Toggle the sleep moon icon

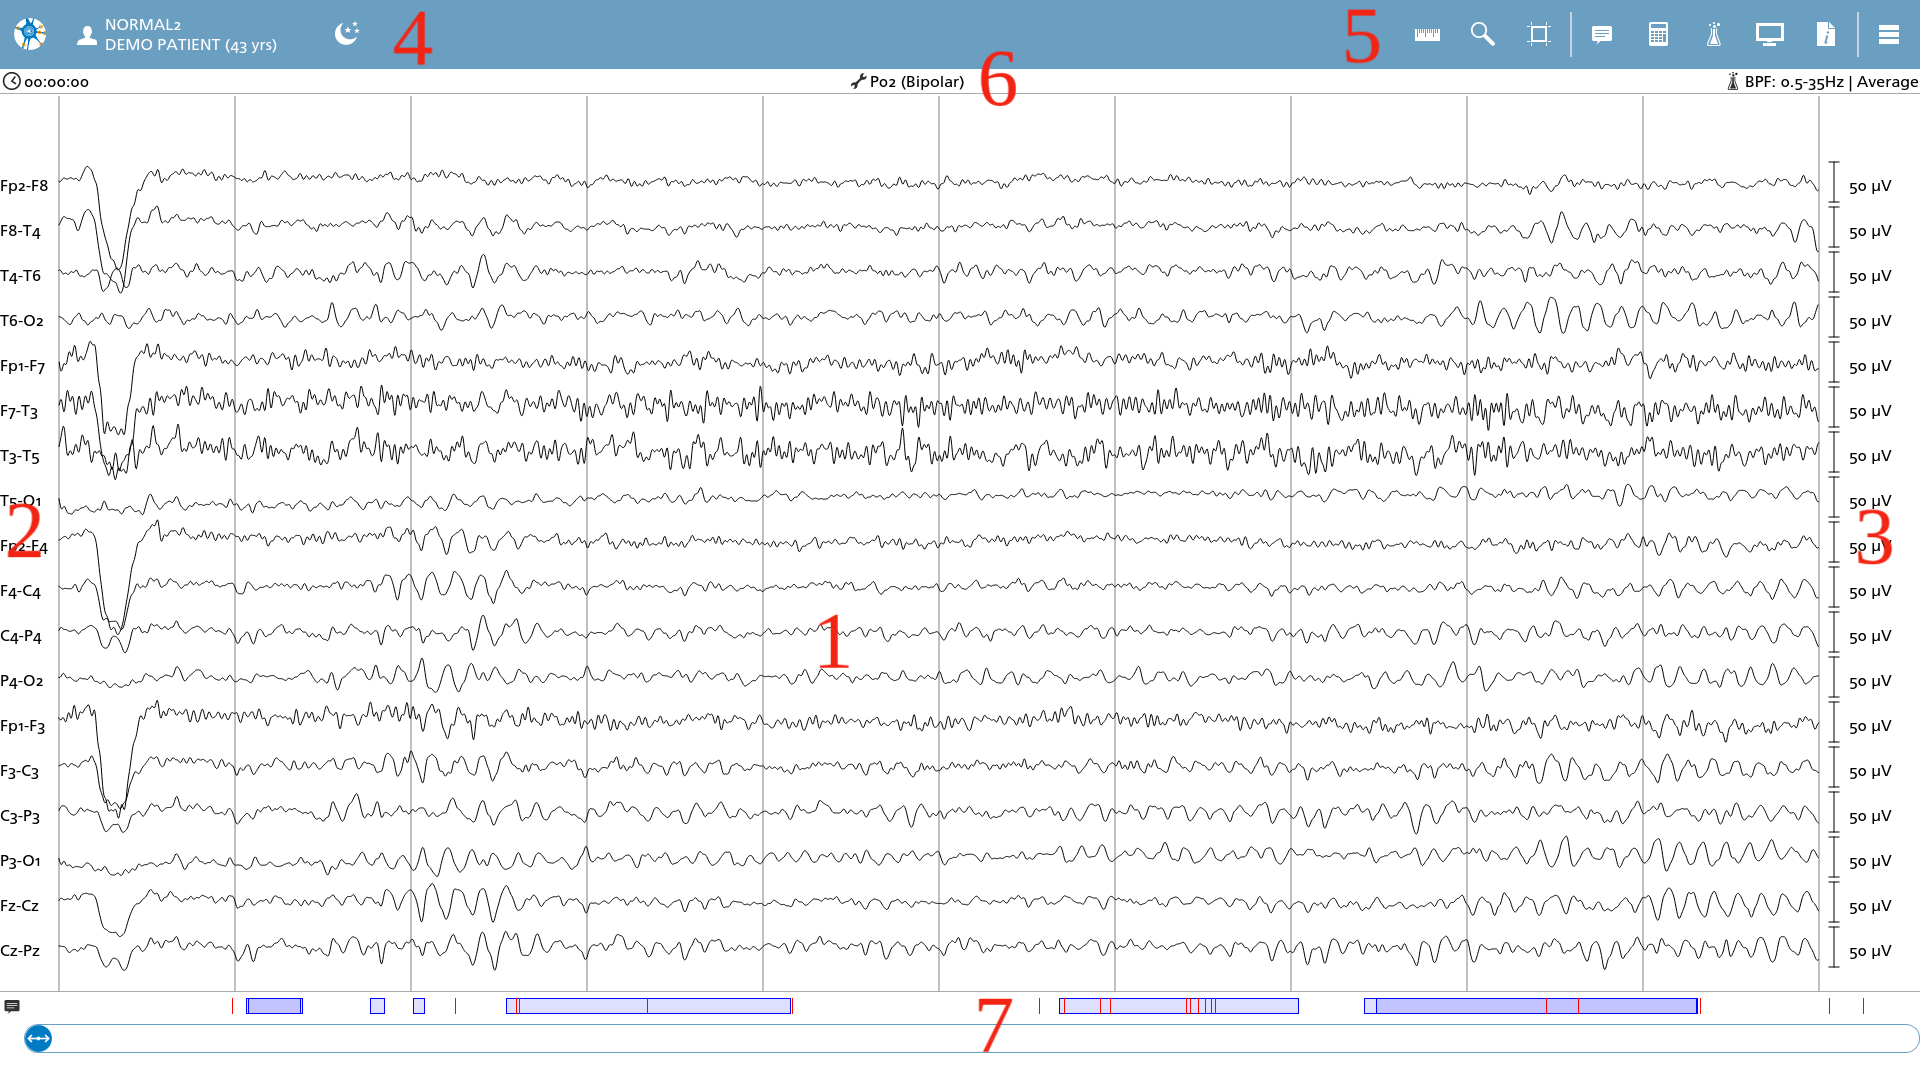(x=347, y=34)
